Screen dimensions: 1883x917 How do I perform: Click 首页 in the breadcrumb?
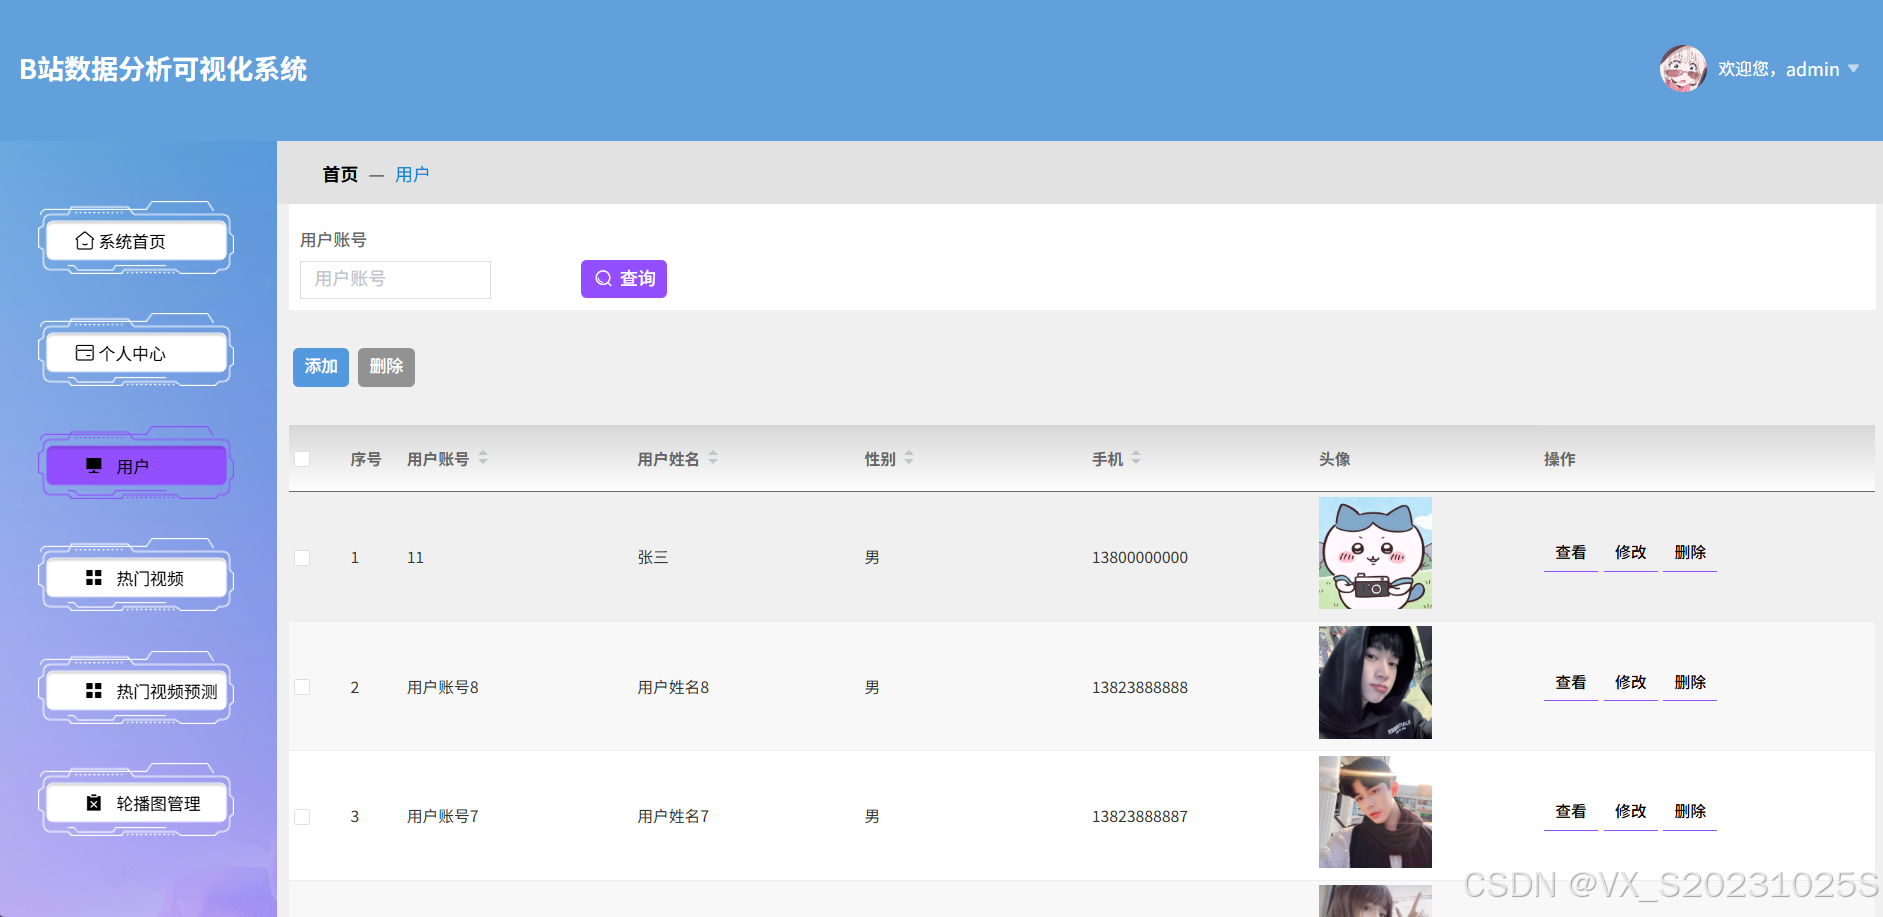coord(340,175)
